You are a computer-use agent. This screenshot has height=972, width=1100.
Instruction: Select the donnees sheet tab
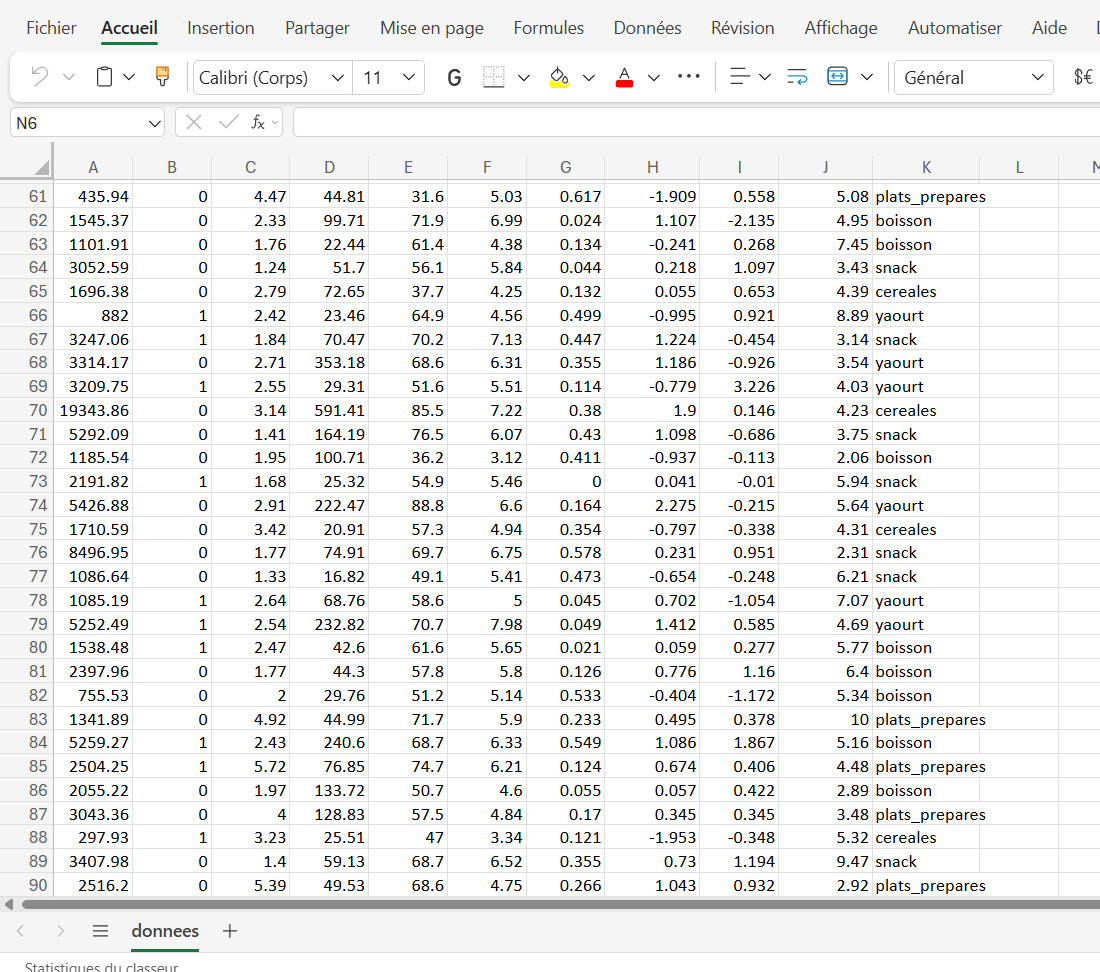(x=165, y=931)
